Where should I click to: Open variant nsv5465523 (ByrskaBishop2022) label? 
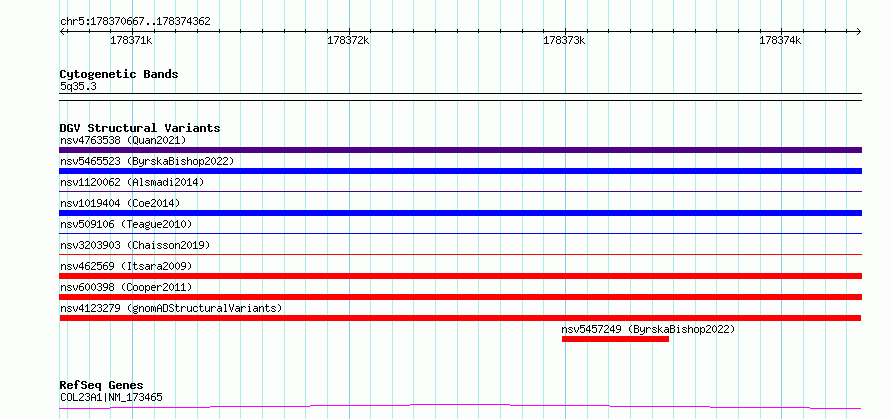[147, 161]
